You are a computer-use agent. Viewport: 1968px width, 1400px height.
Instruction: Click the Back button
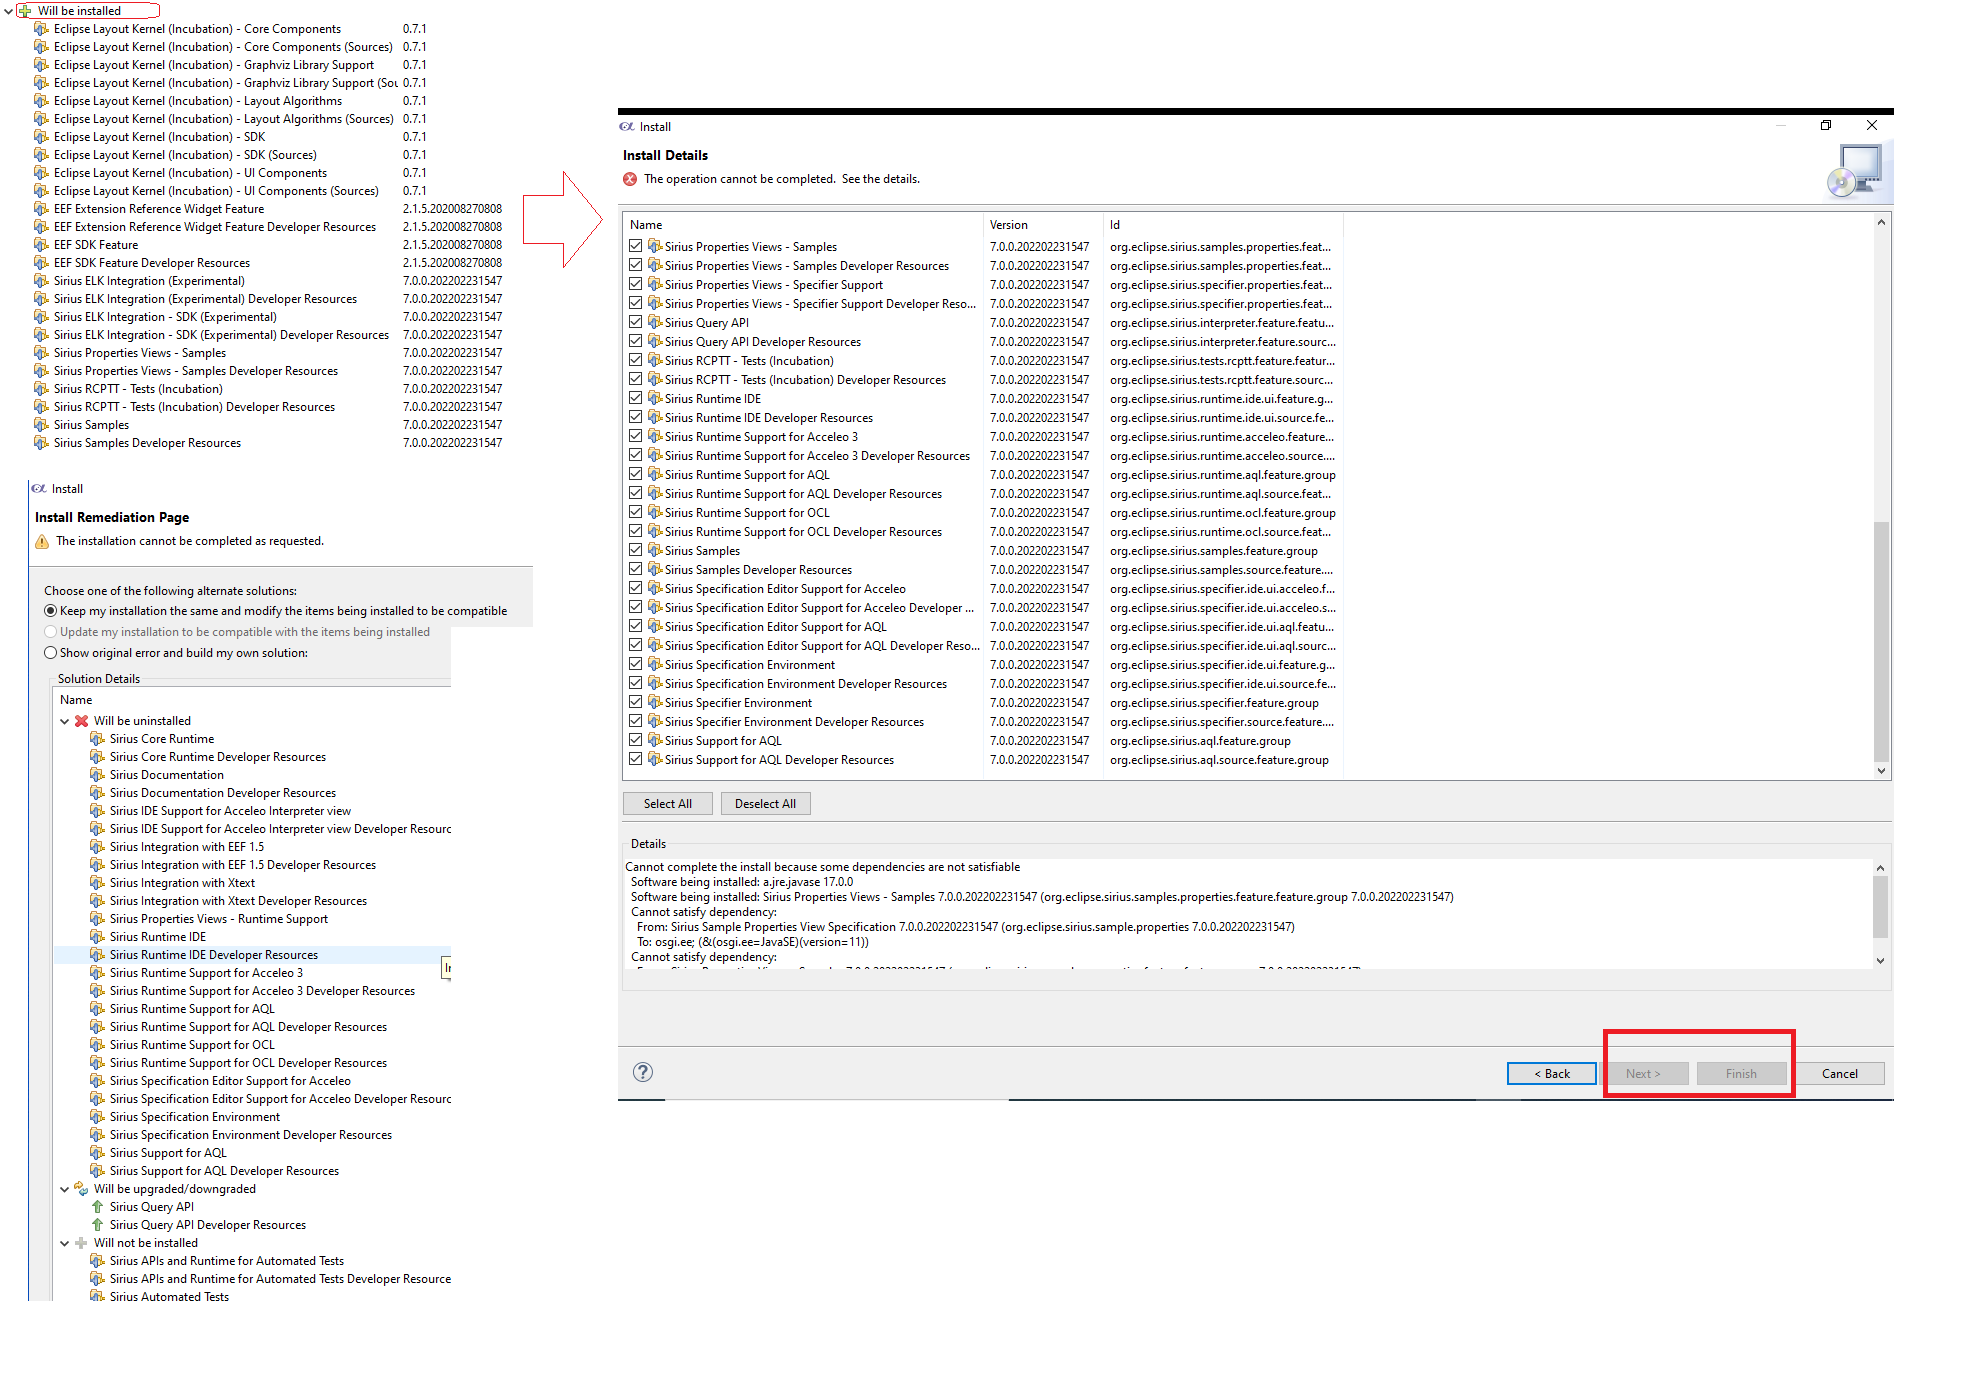(1551, 1074)
